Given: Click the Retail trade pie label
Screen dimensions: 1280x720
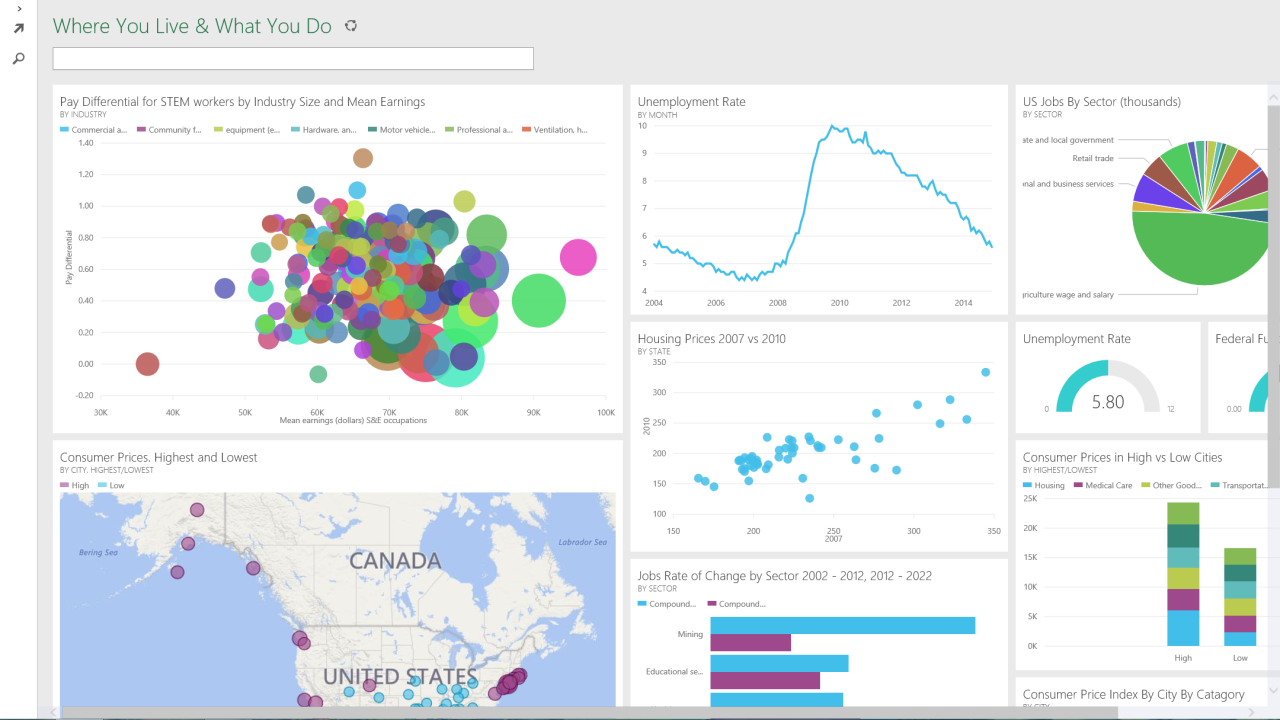Looking at the screenshot, I should click(x=1093, y=158).
